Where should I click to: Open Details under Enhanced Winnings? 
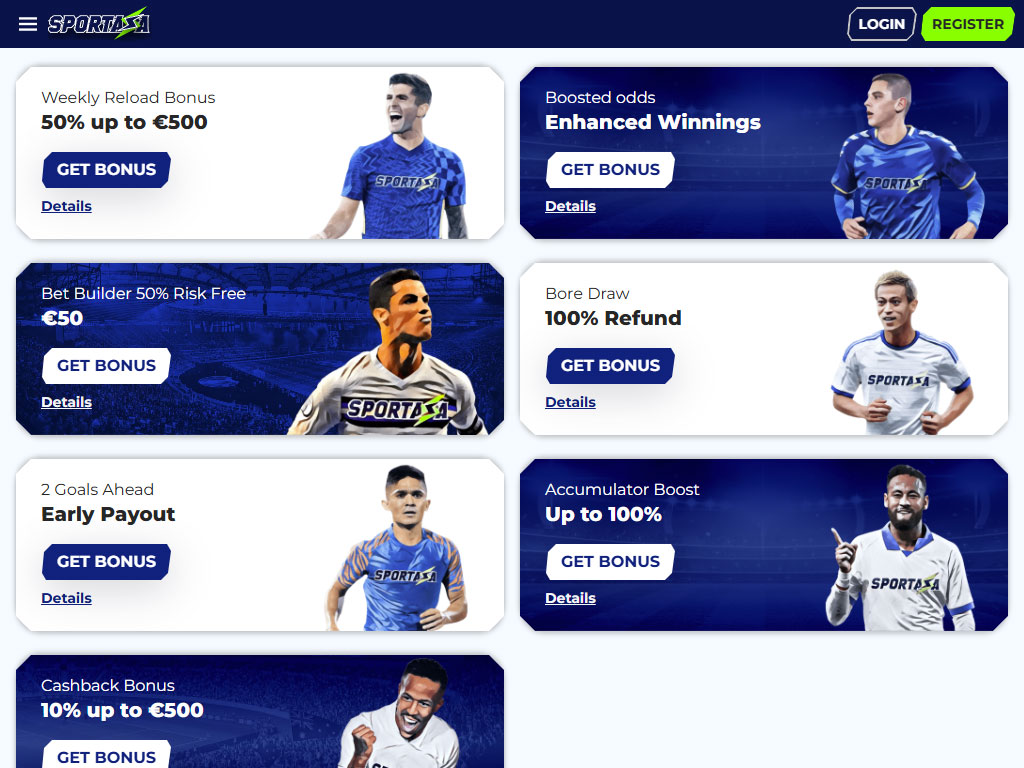[x=571, y=206]
